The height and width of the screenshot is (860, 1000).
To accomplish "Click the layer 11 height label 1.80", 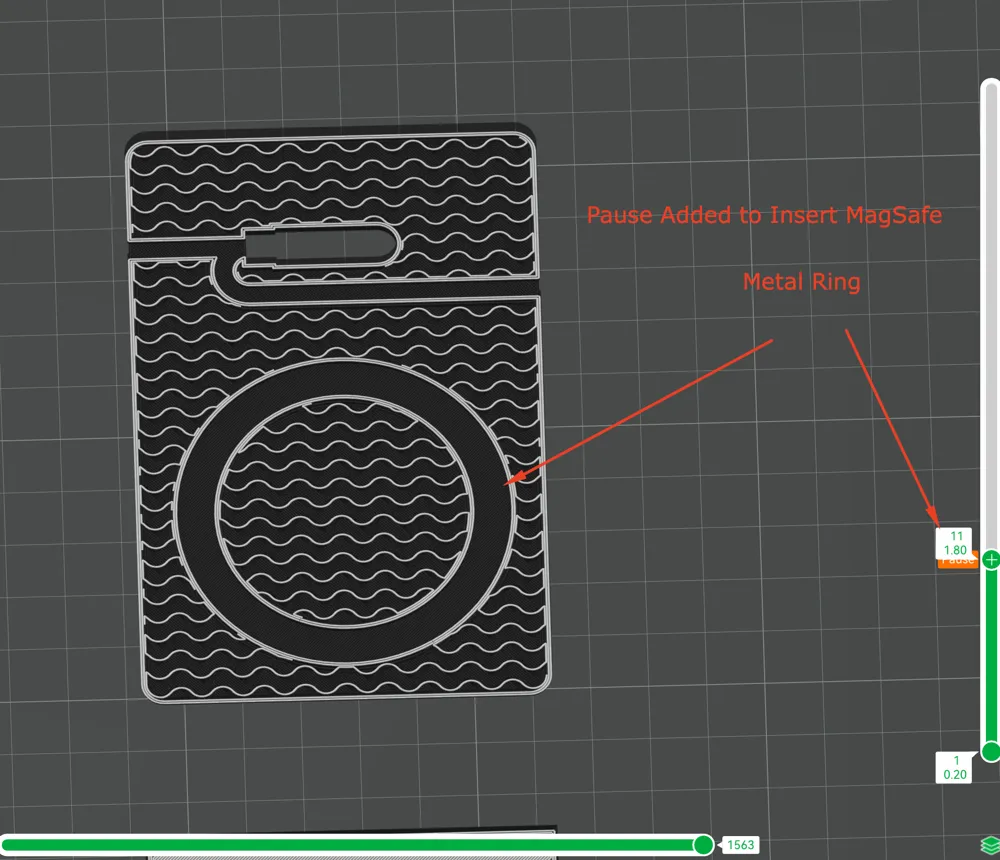I will [955, 550].
